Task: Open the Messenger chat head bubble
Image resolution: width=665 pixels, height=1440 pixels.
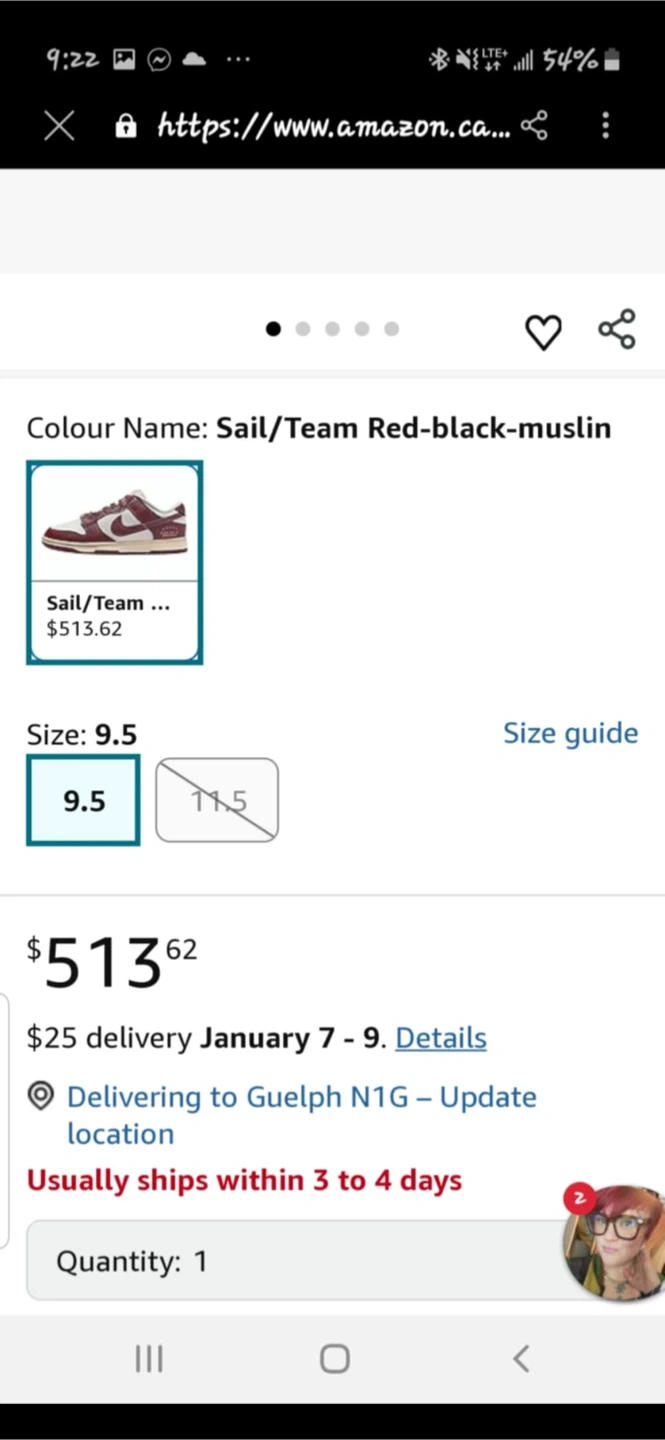Action: click(614, 1241)
